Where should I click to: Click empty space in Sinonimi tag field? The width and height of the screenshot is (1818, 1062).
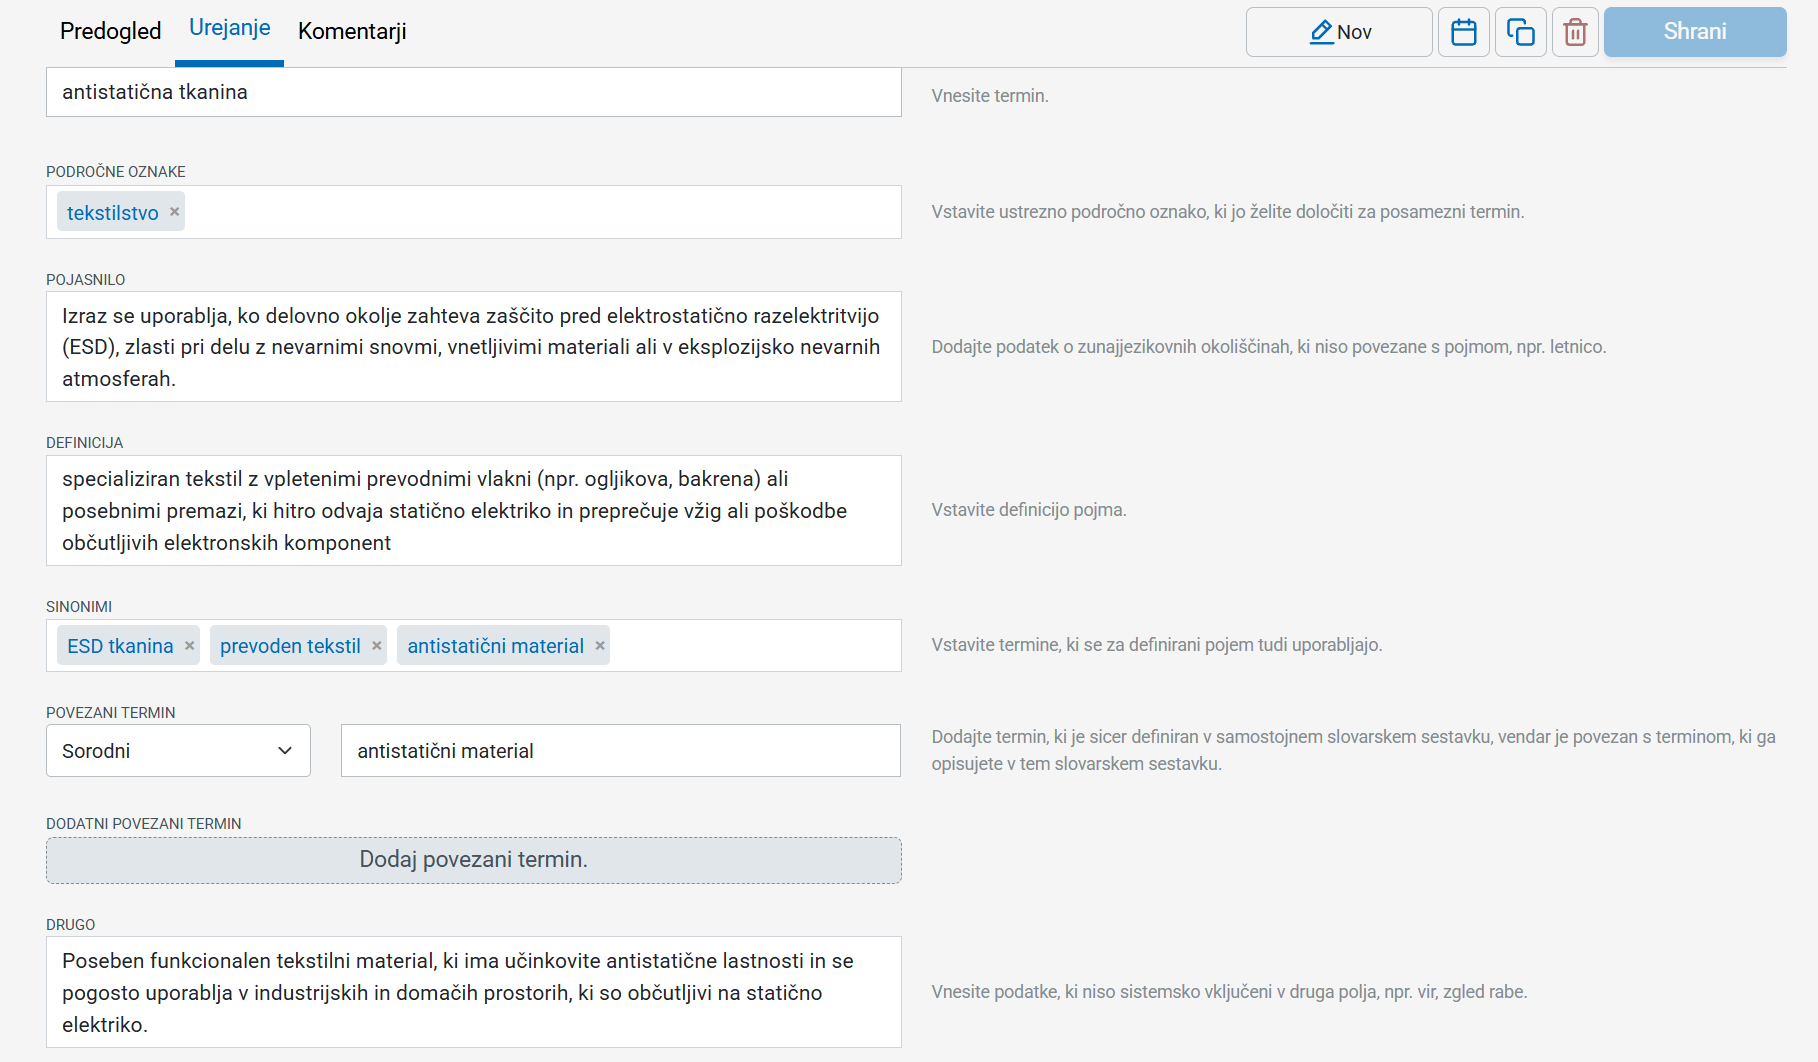(755, 646)
